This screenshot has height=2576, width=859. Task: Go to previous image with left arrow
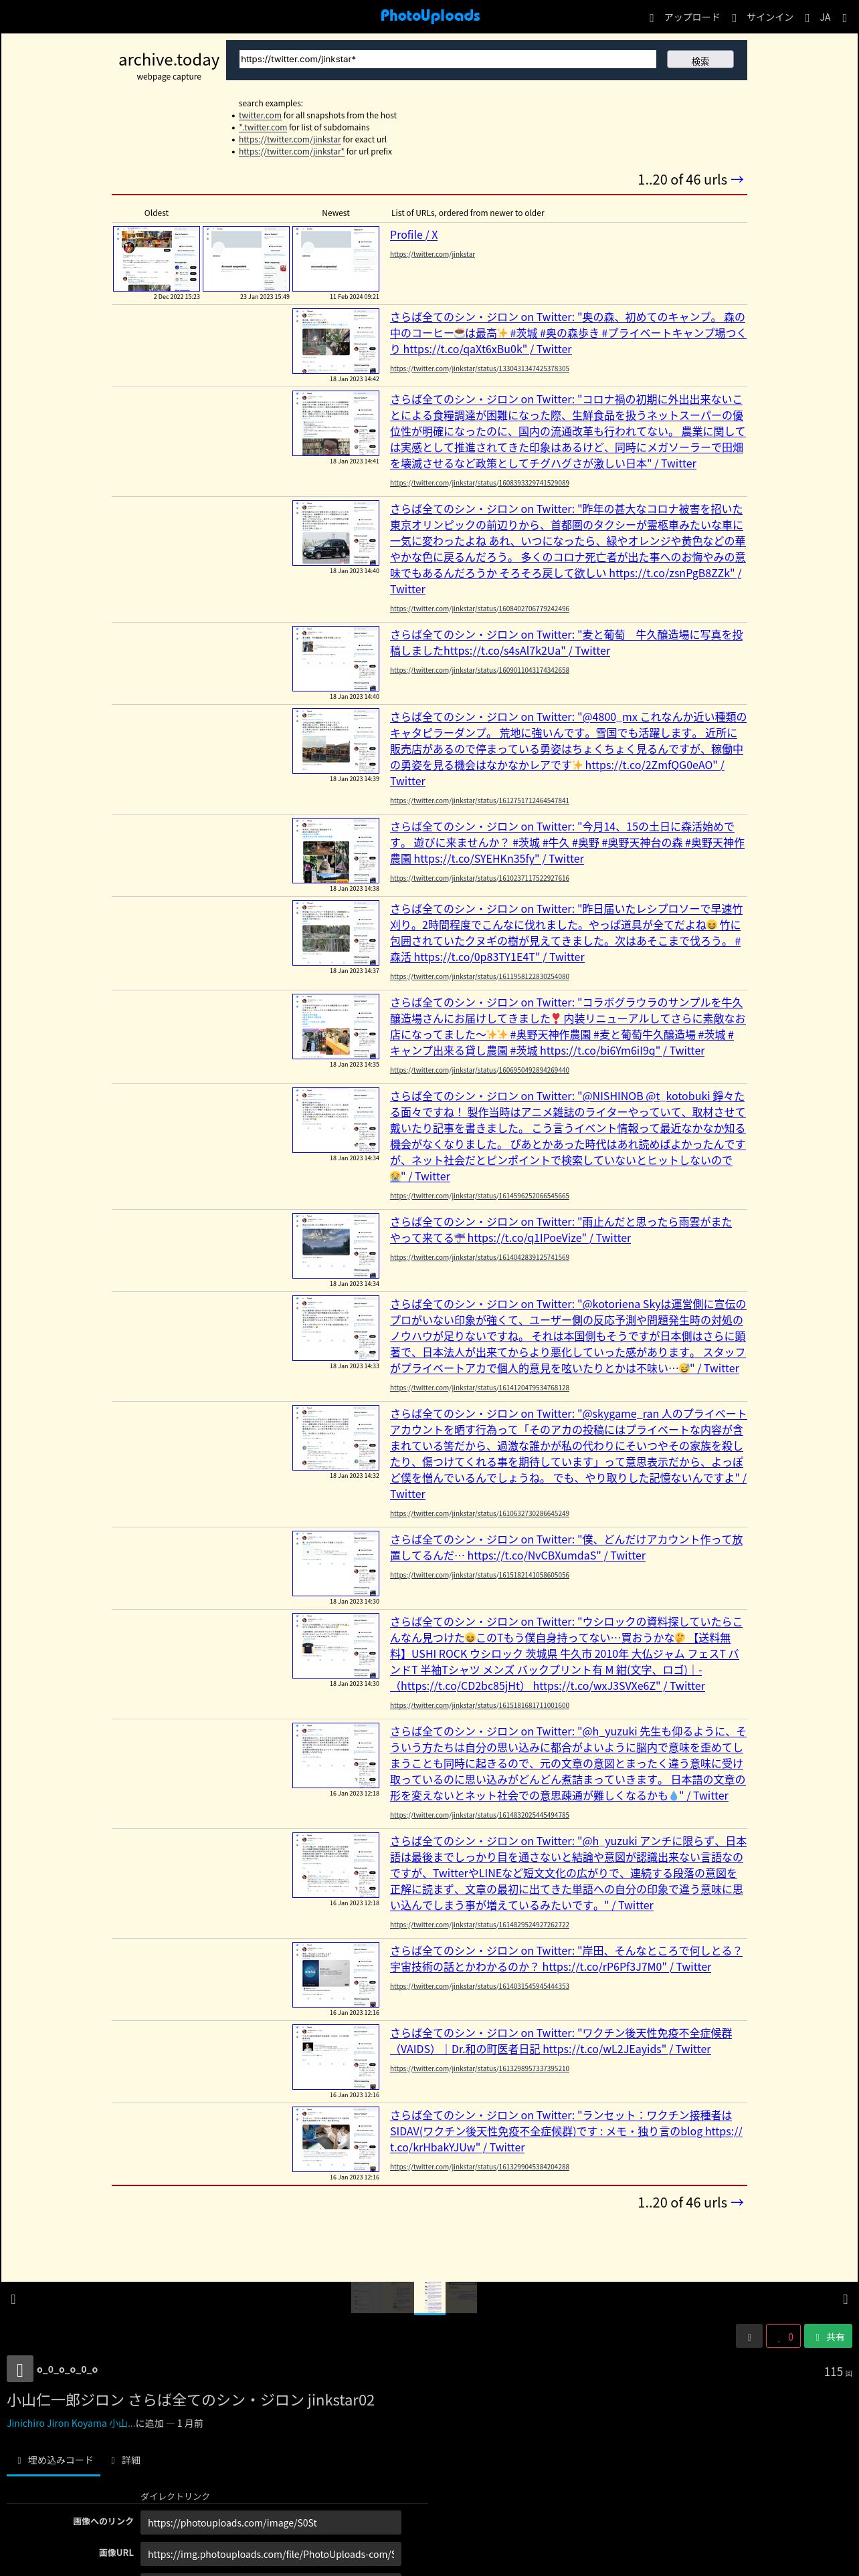coord(13,2299)
